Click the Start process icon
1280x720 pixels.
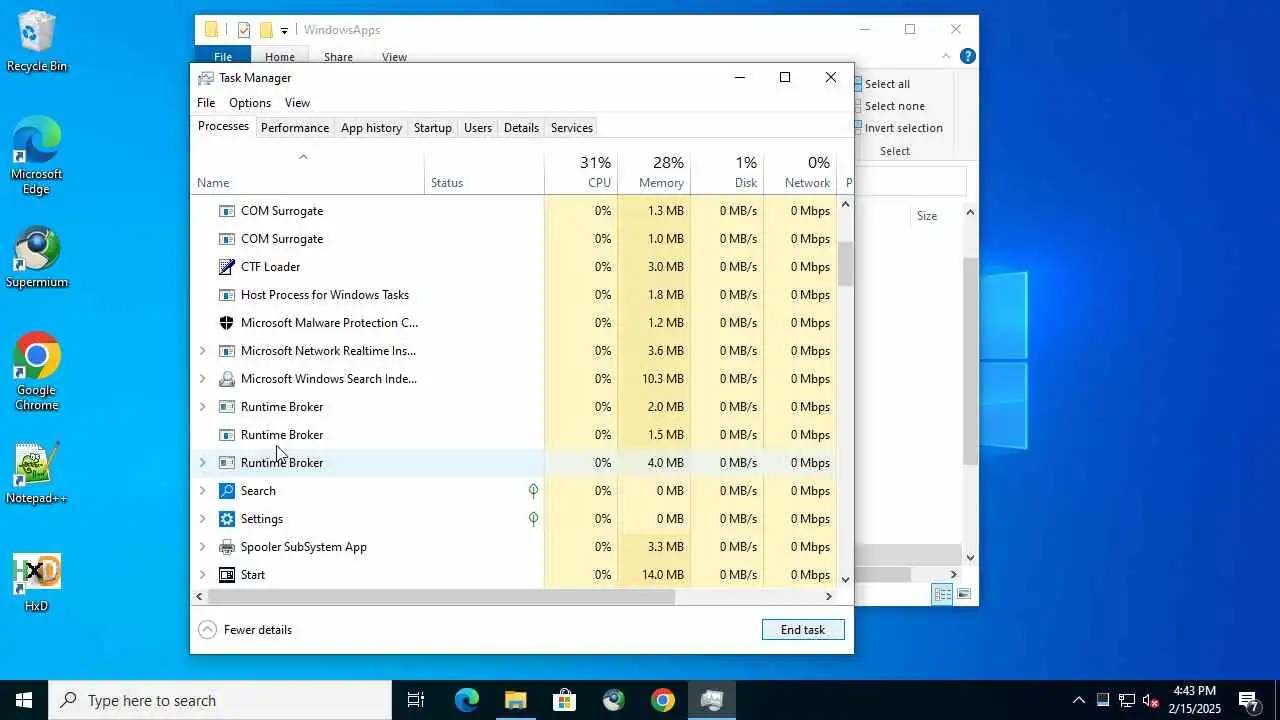point(227,575)
